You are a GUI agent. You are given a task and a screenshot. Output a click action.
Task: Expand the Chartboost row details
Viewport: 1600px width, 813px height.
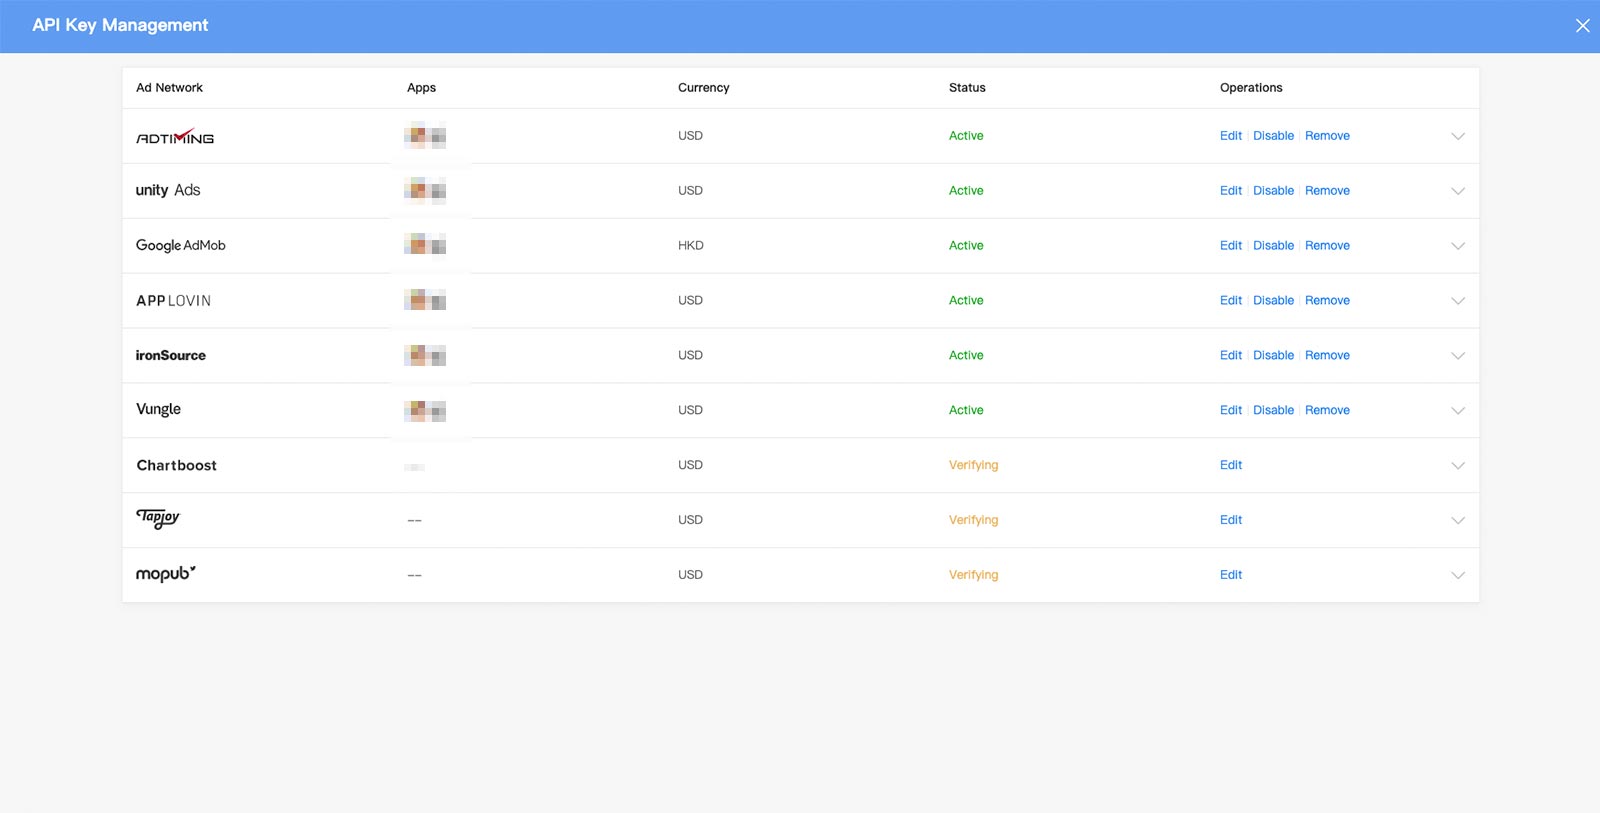coord(1458,466)
